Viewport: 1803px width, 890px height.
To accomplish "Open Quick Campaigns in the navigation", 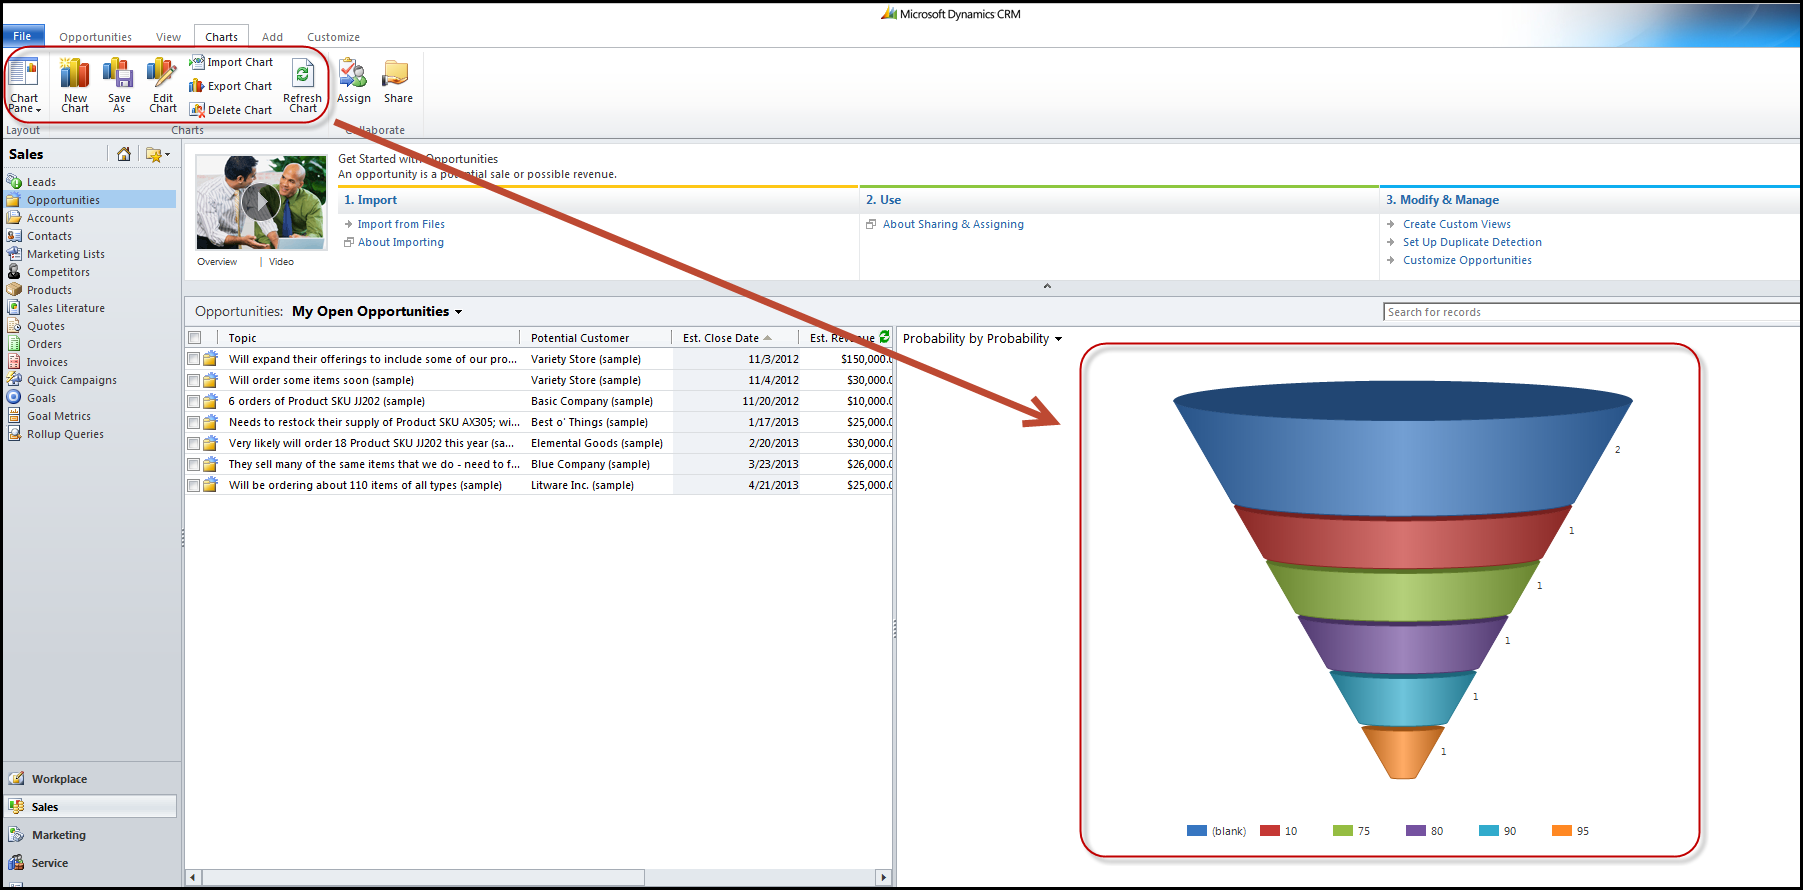I will coord(71,380).
